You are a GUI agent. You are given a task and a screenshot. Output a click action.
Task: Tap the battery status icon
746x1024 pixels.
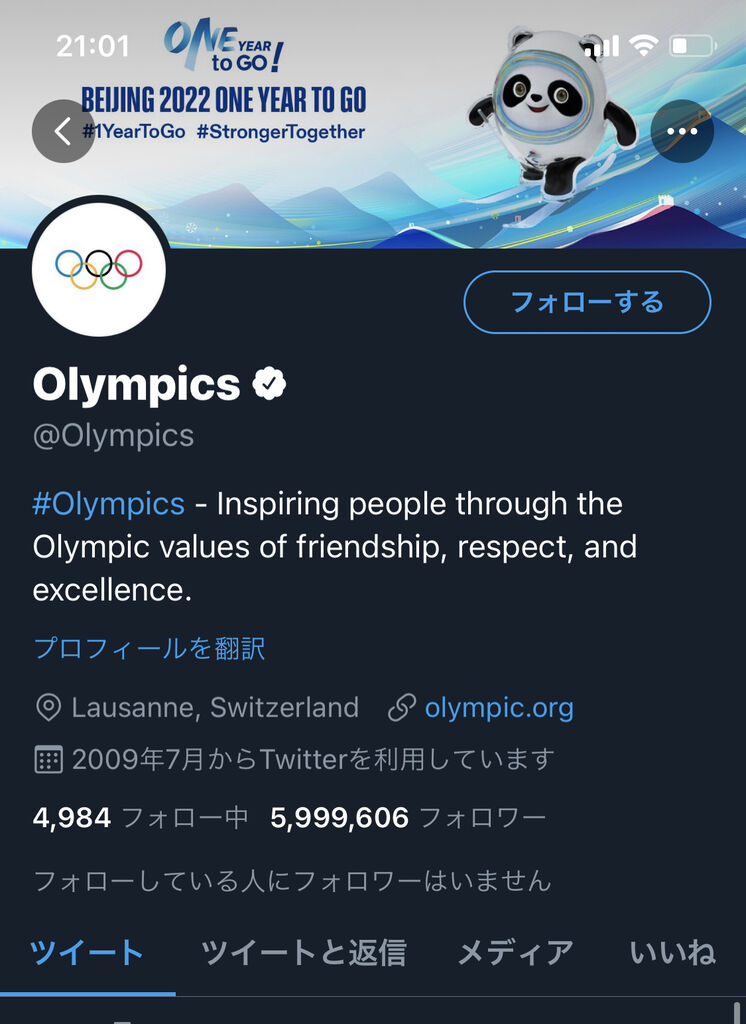point(692,45)
